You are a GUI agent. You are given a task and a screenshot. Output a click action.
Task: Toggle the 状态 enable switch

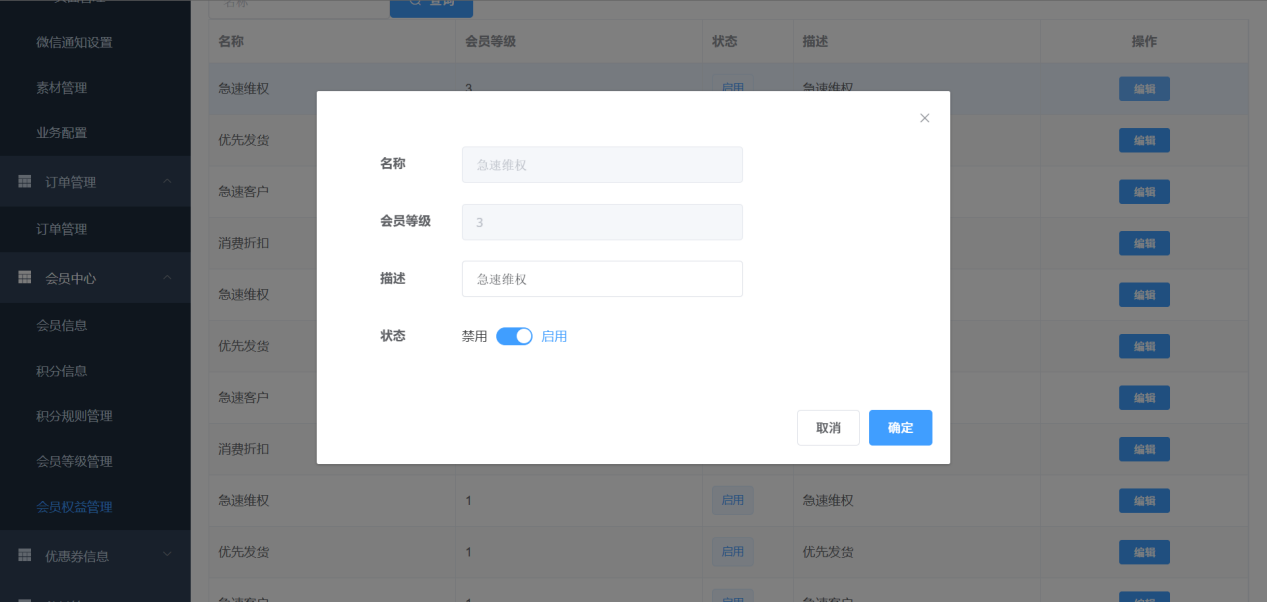click(x=514, y=336)
